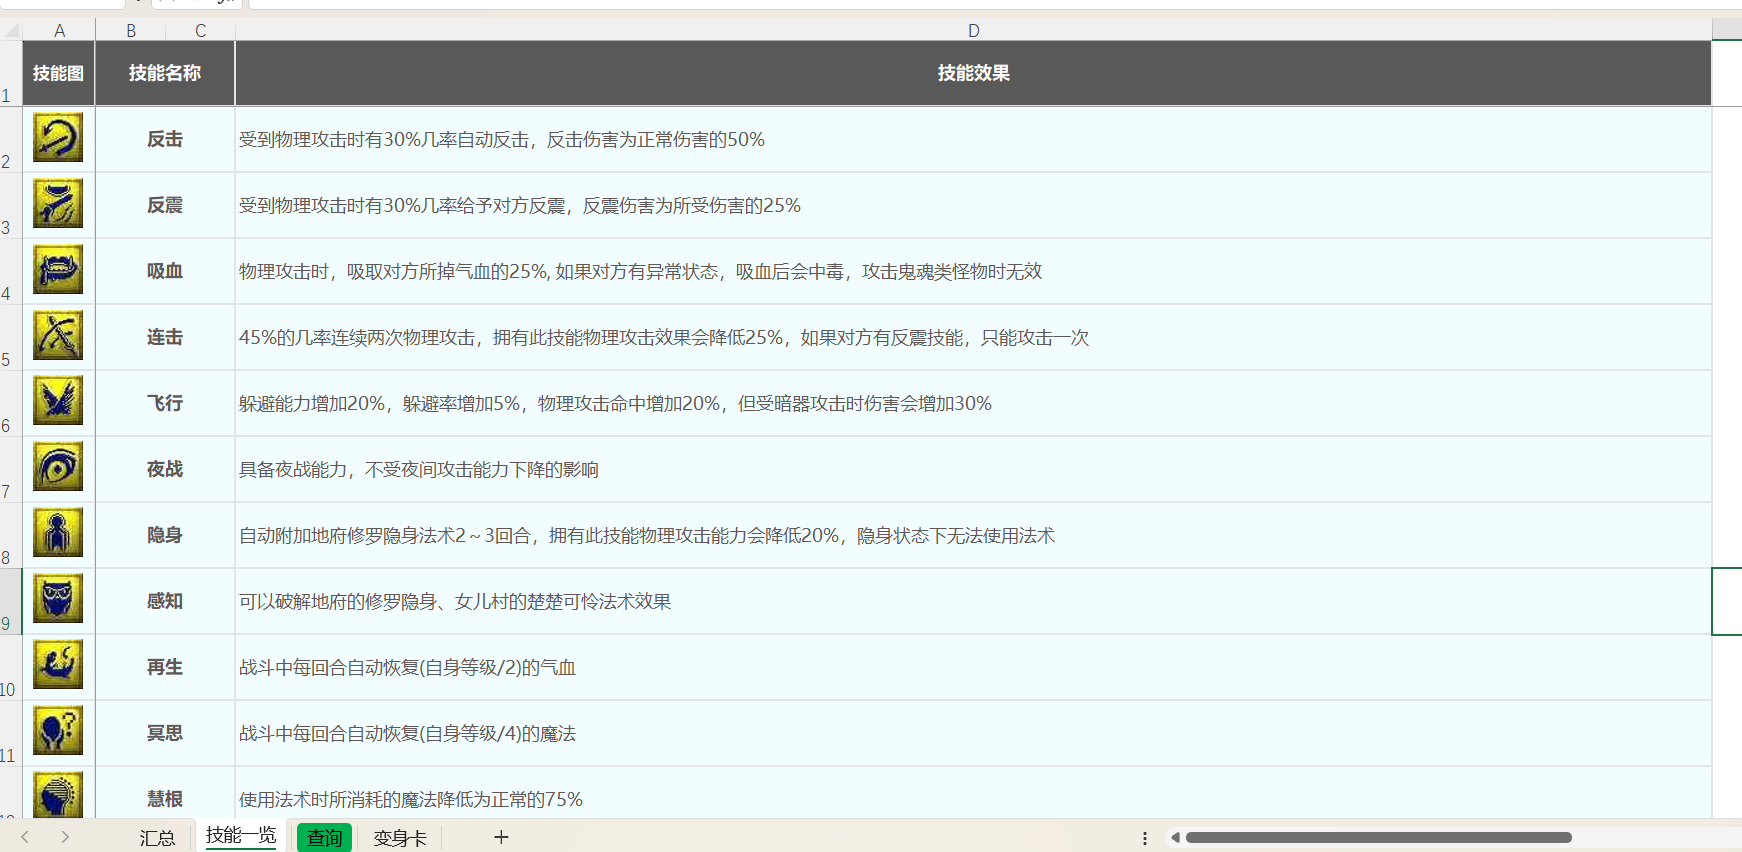Select column D header
The height and width of the screenshot is (852, 1742).
pyautogui.click(x=973, y=30)
